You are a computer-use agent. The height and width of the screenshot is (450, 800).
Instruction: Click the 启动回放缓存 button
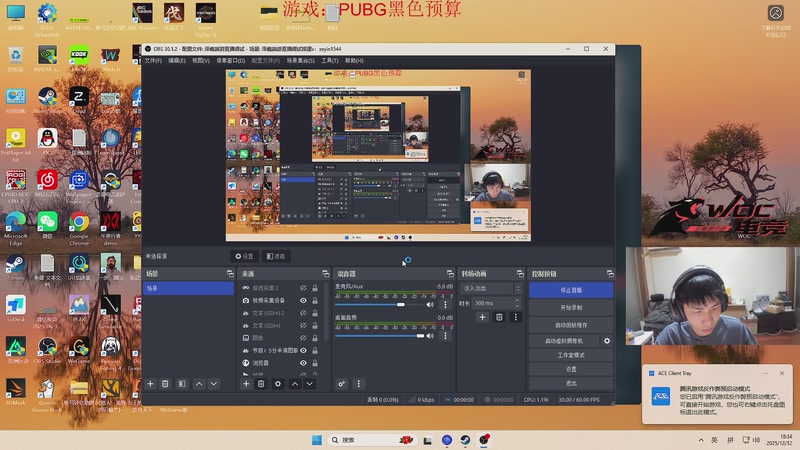pos(571,325)
